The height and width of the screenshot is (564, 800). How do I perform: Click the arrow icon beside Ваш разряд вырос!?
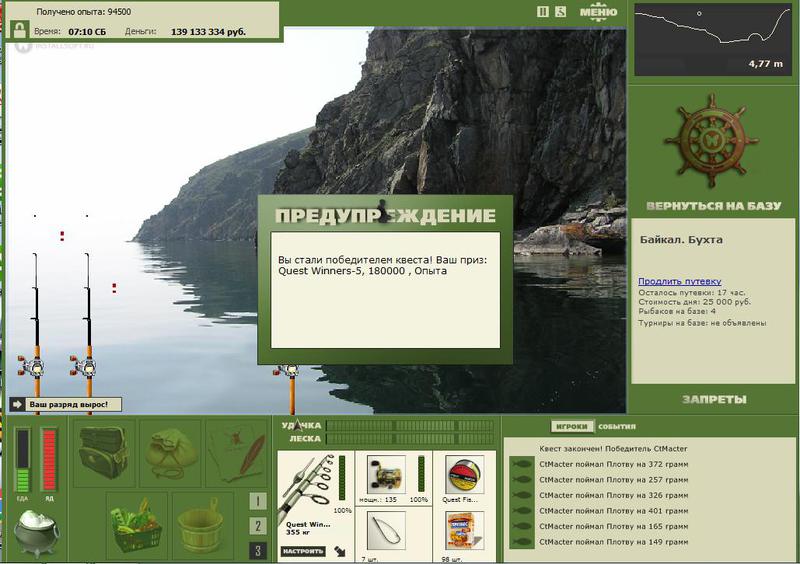pos(17,405)
